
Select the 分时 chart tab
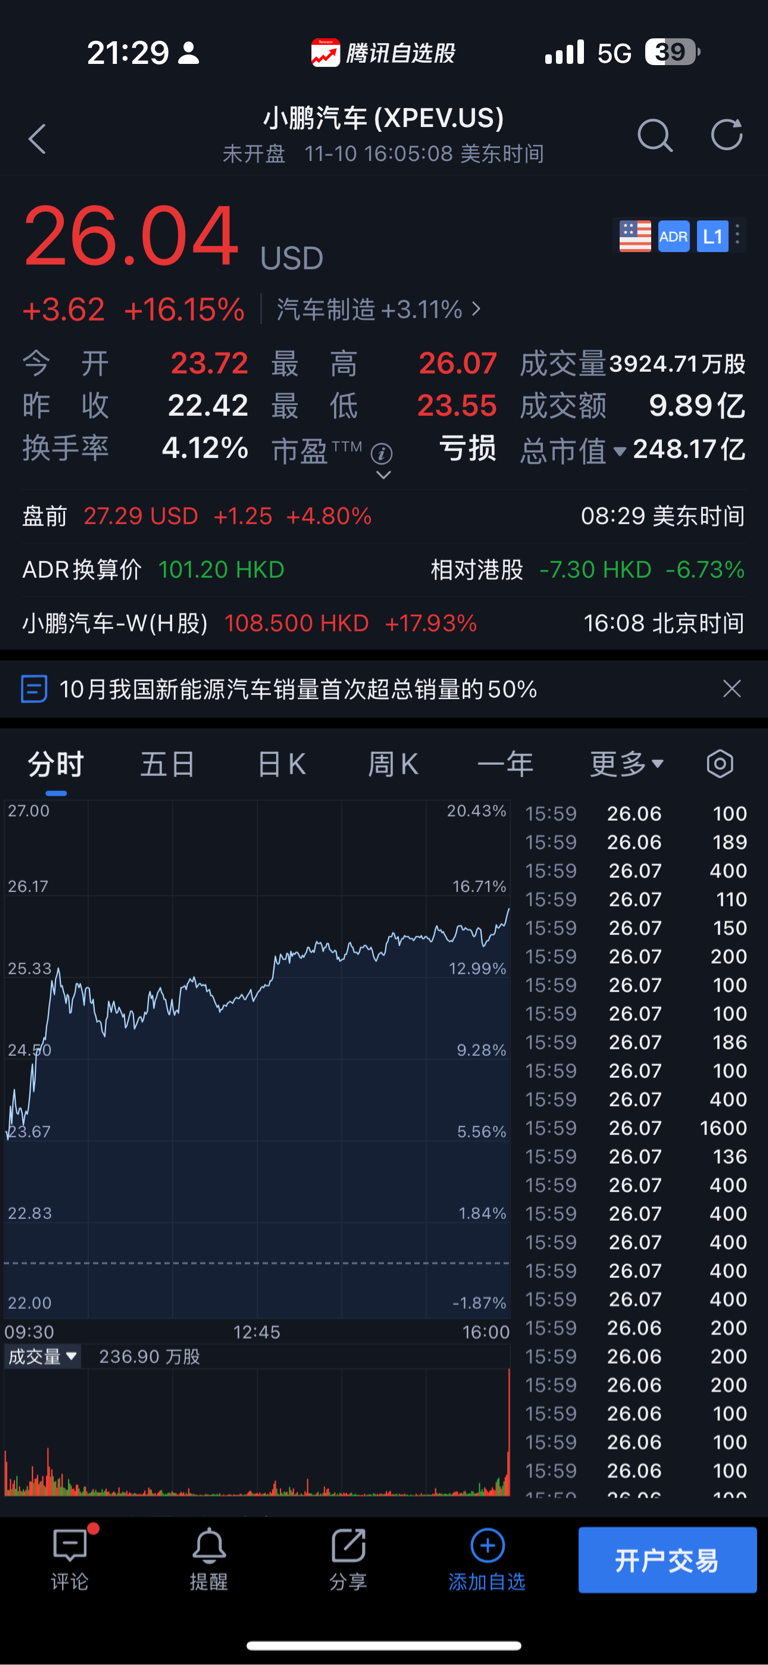pos(56,764)
